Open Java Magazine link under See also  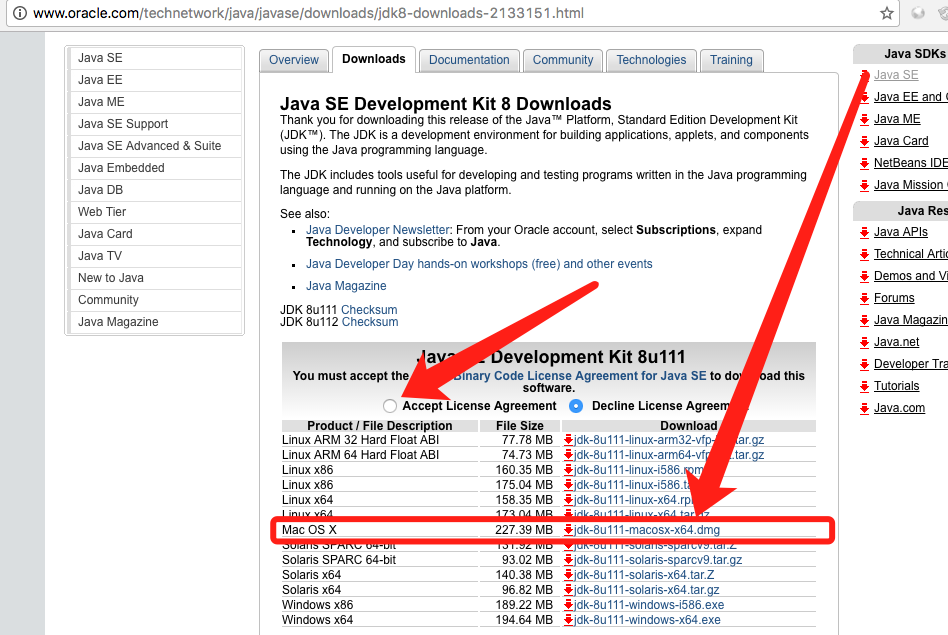tap(346, 285)
